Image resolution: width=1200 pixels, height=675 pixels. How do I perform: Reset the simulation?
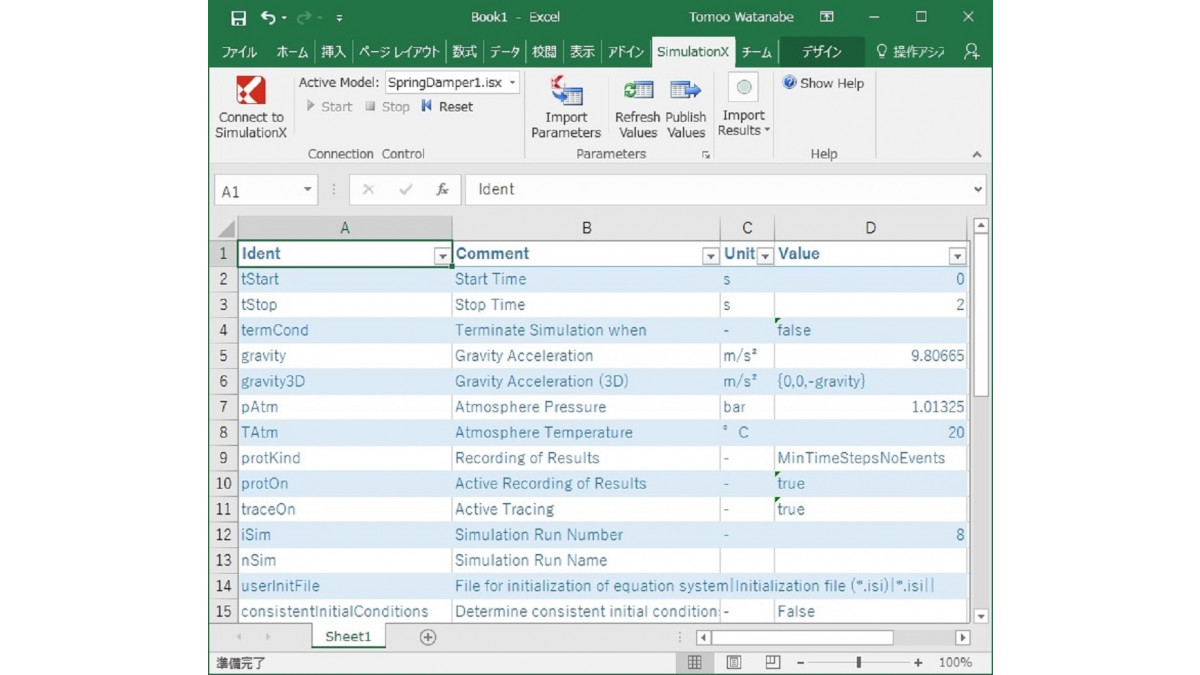[x=447, y=107]
